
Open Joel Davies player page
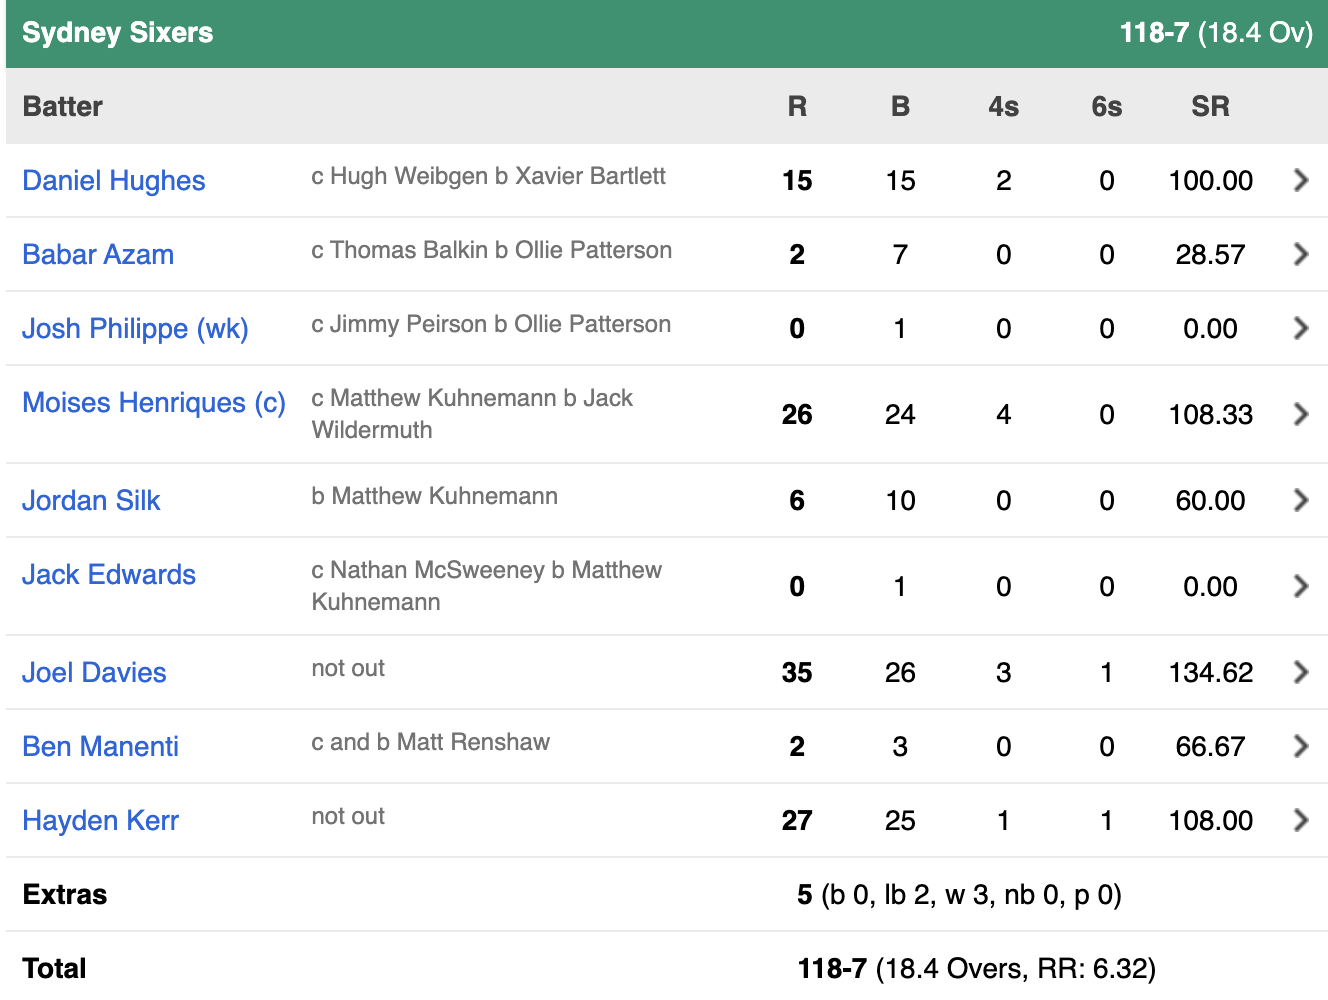coord(94,673)
